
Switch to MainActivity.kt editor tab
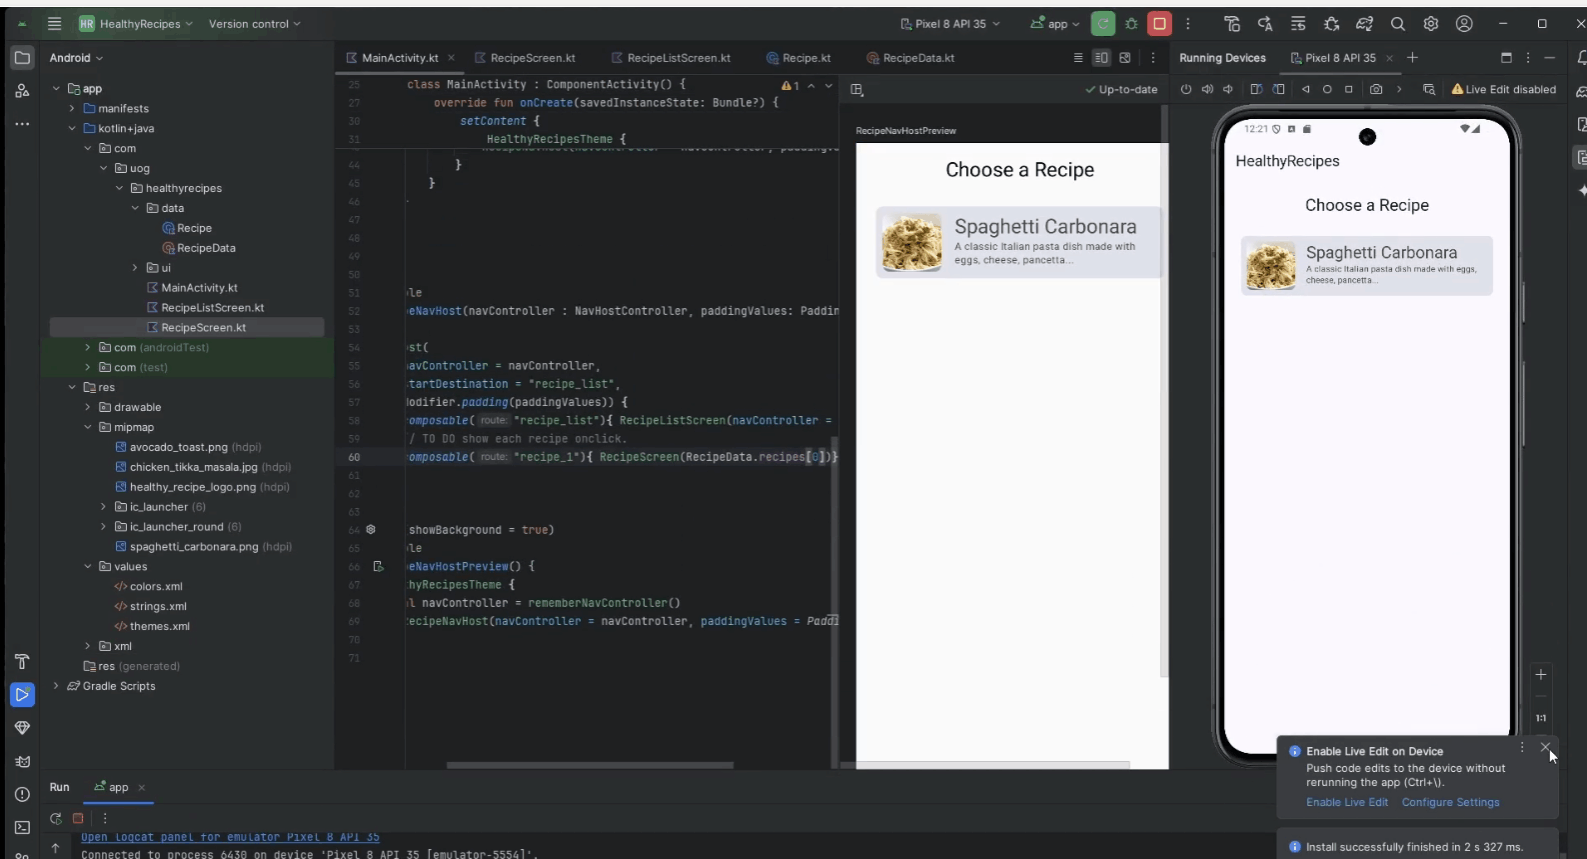click(x=399, y=58)
